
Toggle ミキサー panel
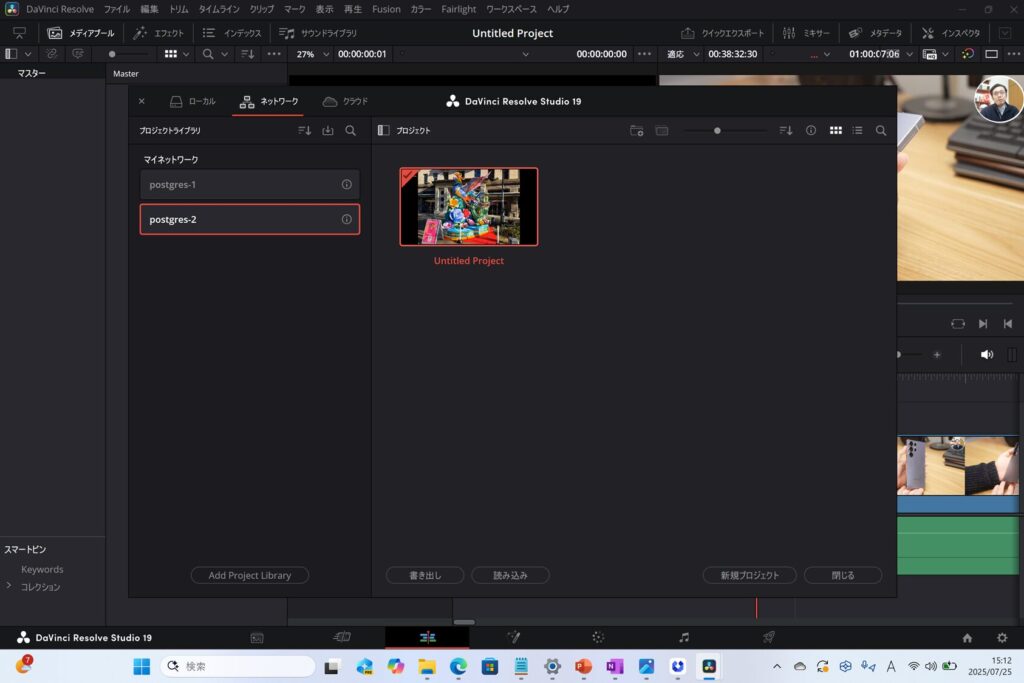click(x=806, y=33)
